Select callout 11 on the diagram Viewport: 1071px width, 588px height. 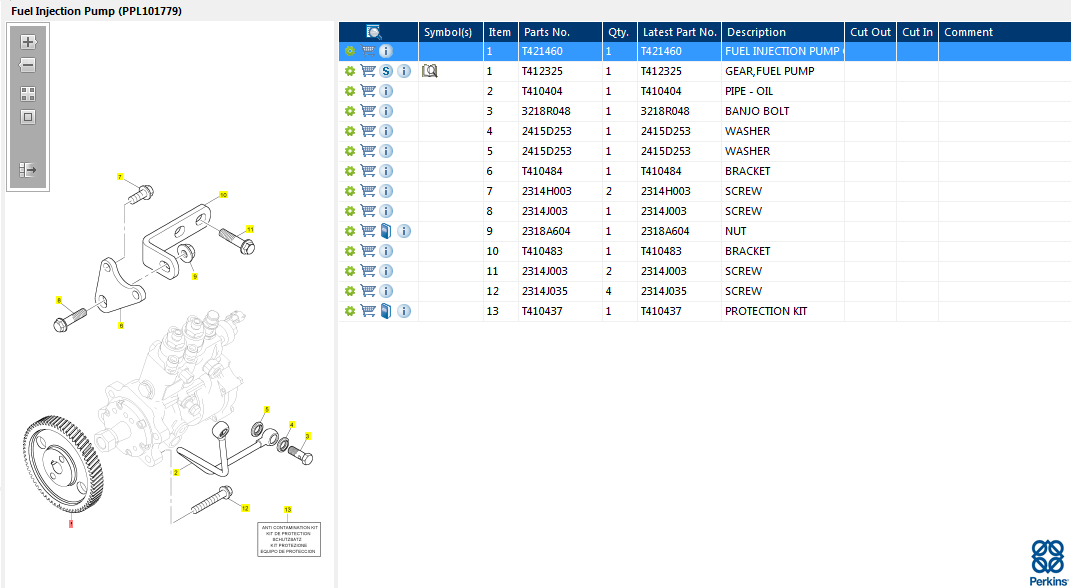pyautogui.click(x=250, y=229)
